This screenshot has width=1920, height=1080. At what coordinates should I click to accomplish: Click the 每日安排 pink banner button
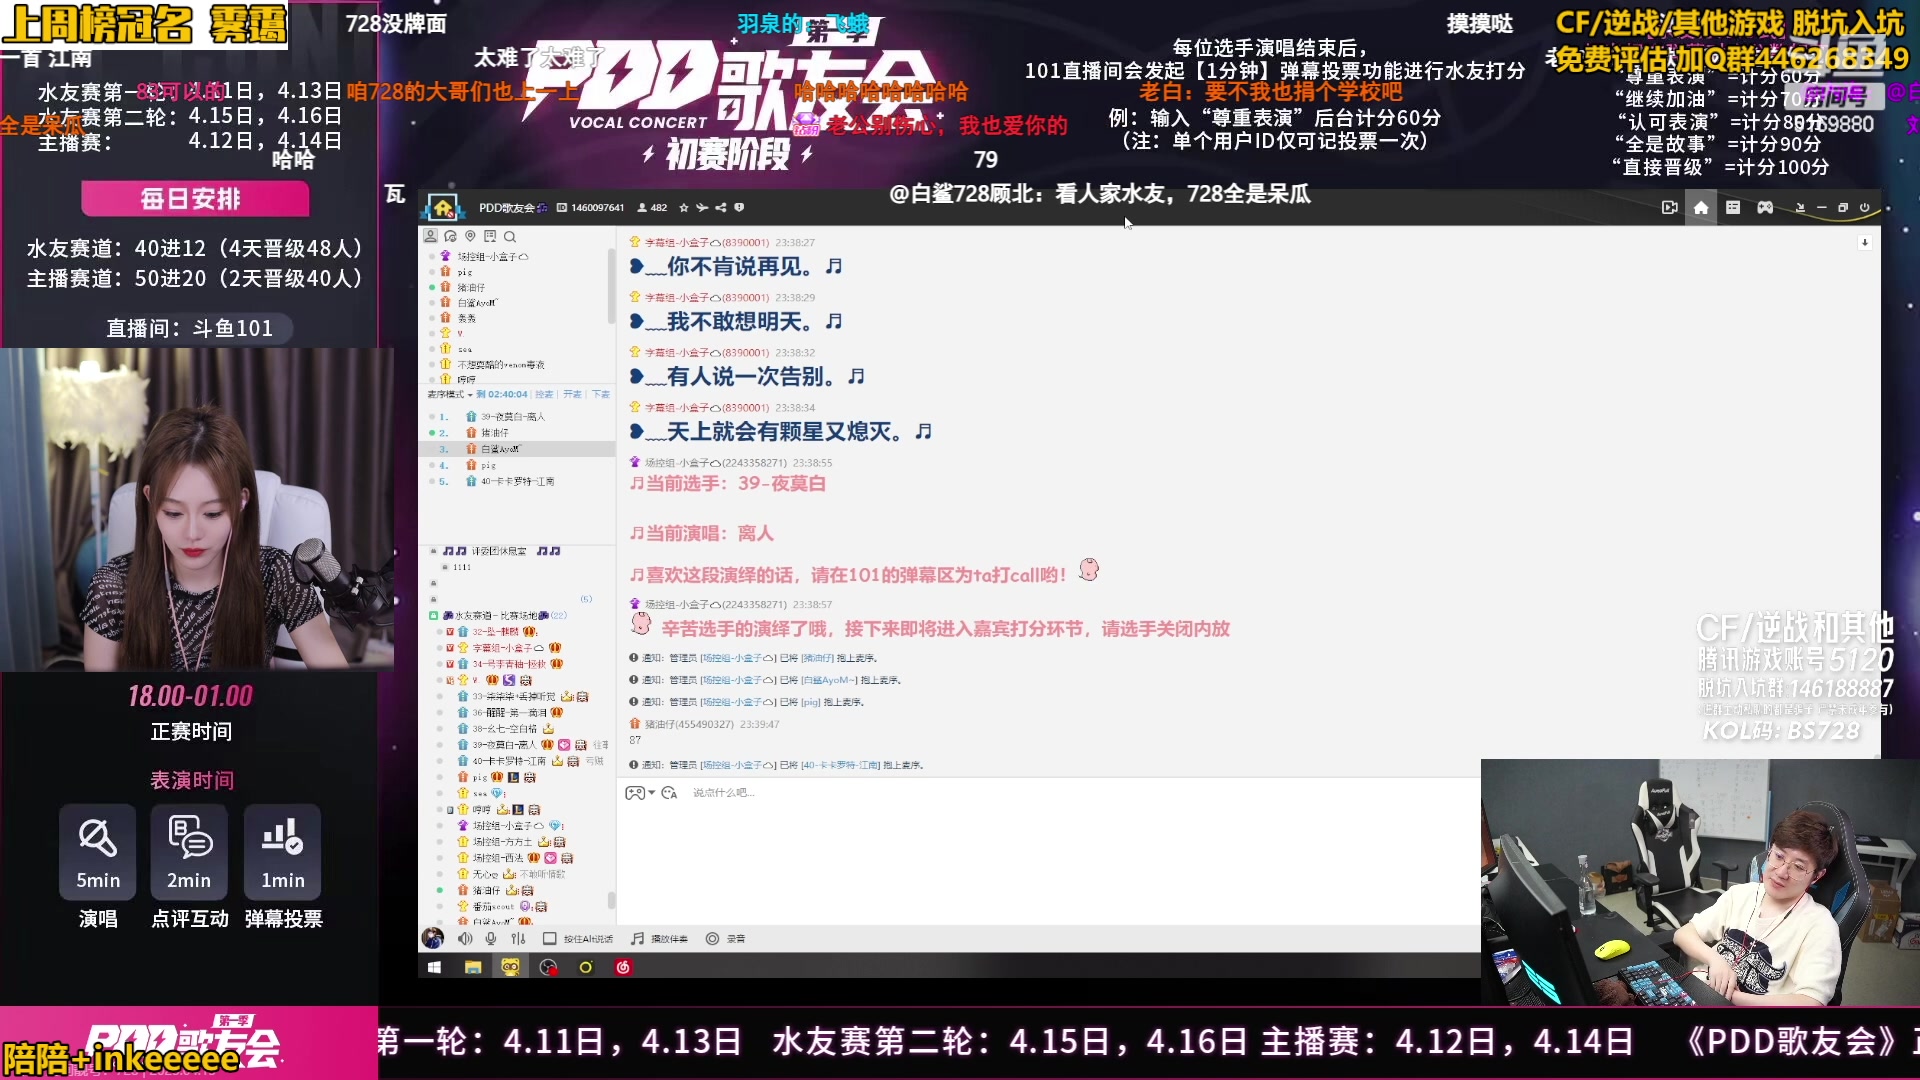click(195, 199)
